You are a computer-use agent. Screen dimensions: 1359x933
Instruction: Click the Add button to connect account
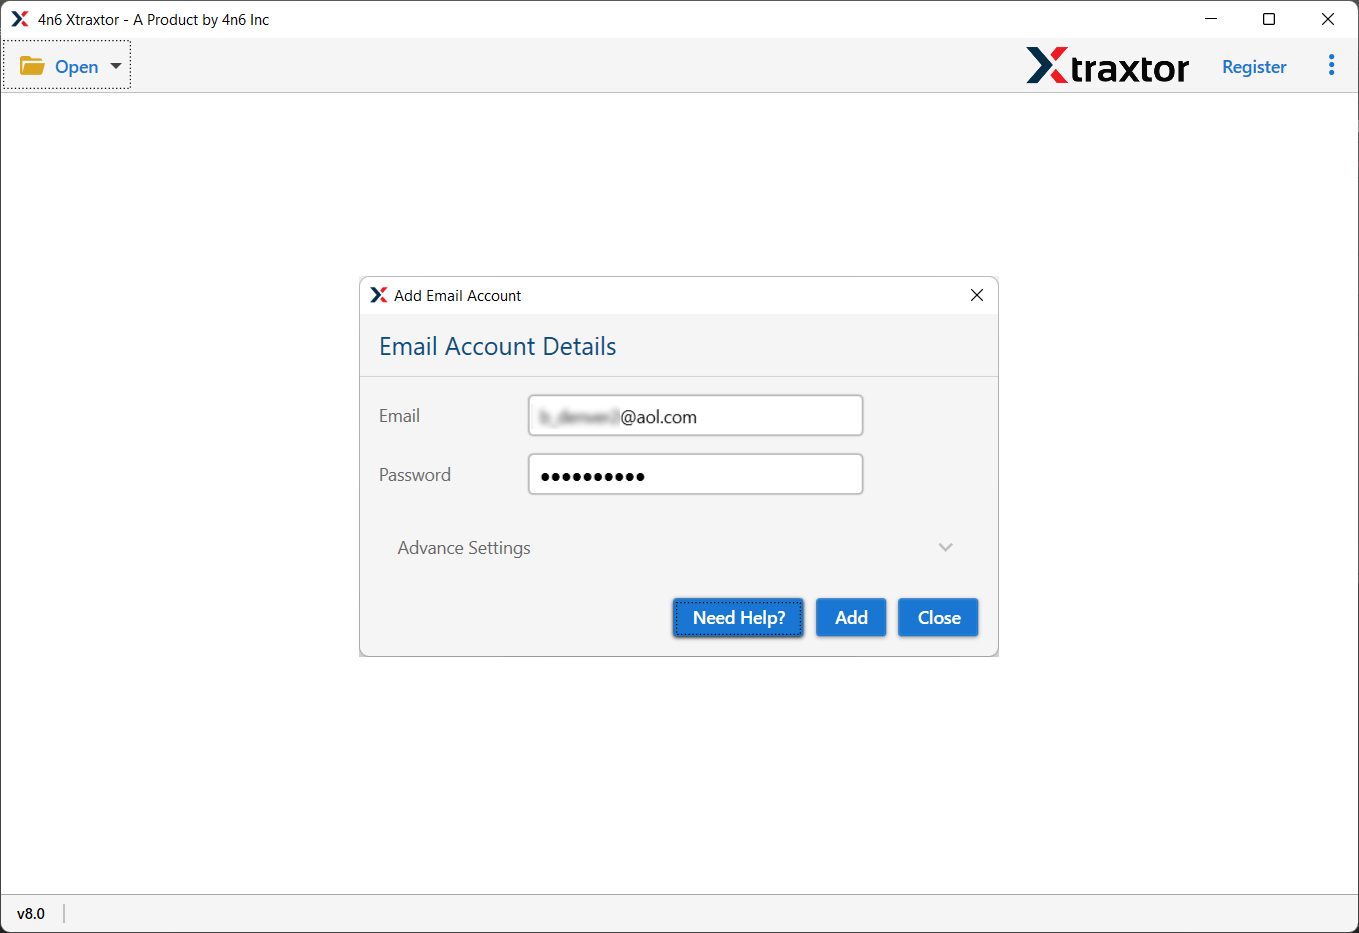coord(850,617)
